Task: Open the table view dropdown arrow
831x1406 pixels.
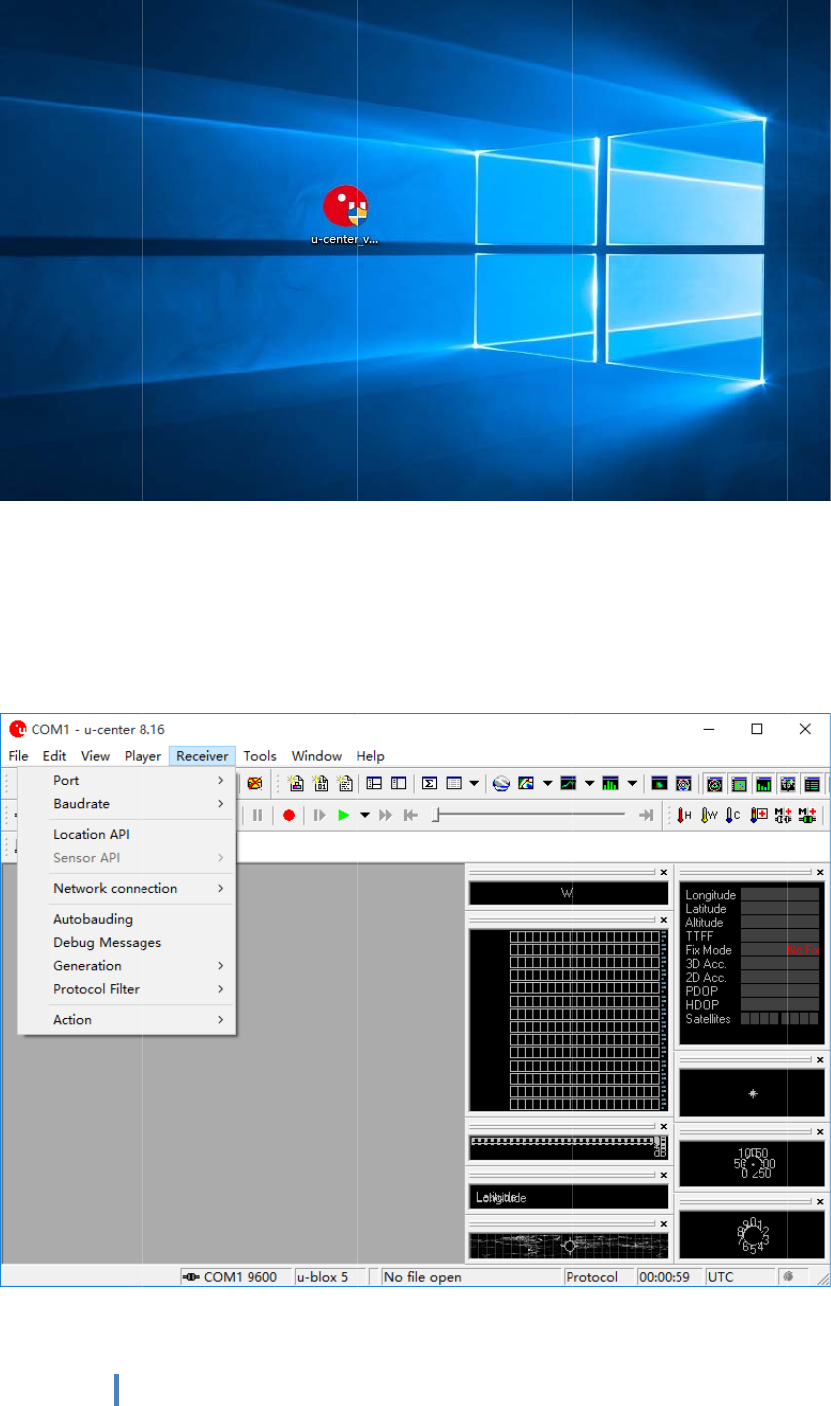Action: (473, 784)
